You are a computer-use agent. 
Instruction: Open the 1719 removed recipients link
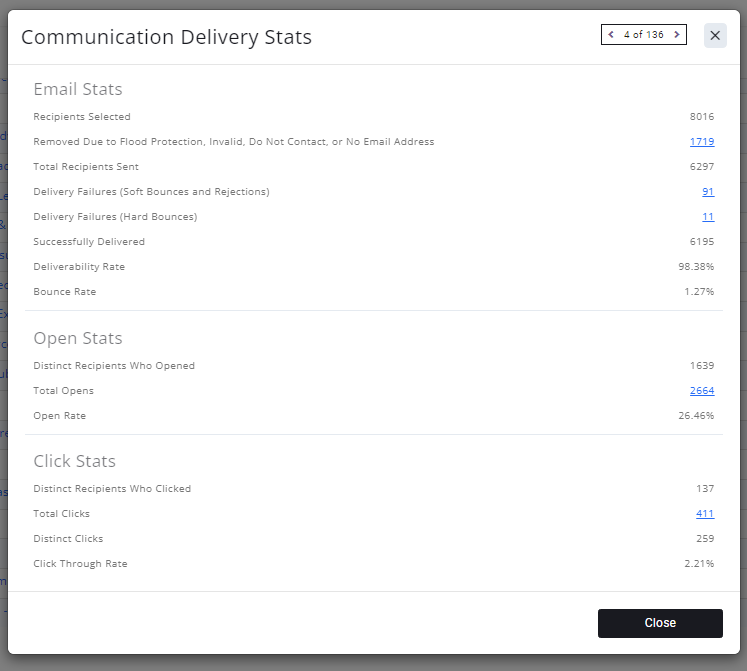coord(702,142)
